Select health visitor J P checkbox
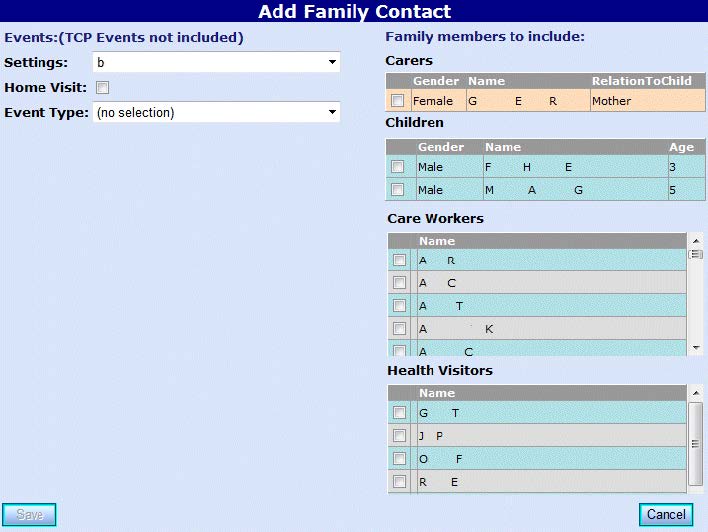The width and height of the screenshot is (708, 532). tap(400, 436)
